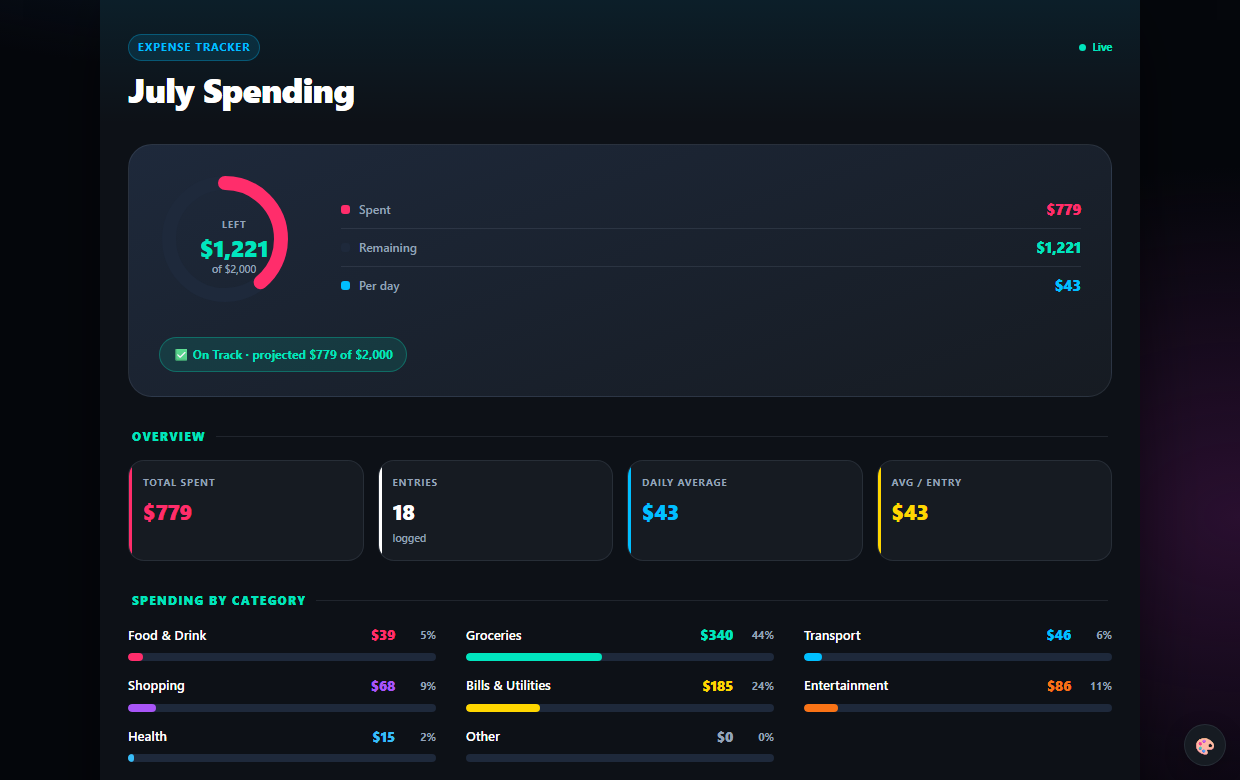Click the checkmark icon in On Track badge
This screenshot has height=780, width=1240.
181,354
